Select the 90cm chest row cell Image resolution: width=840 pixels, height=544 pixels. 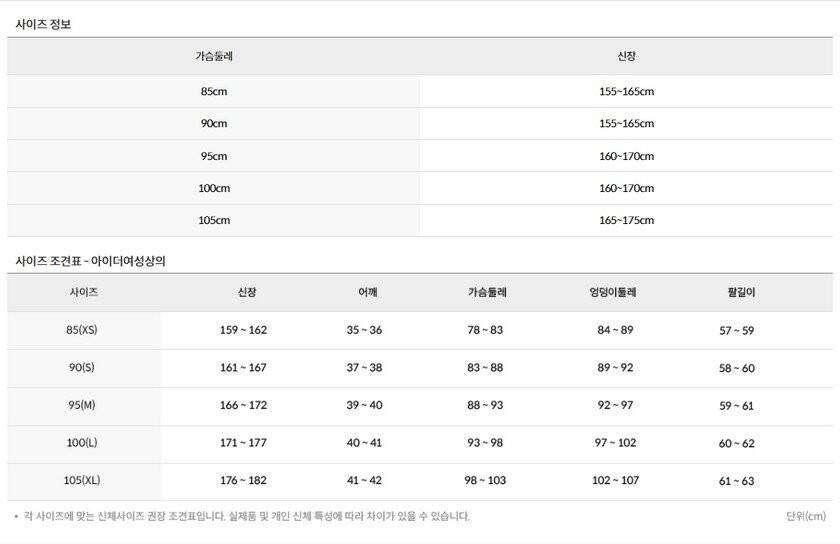tap(213, 124)
